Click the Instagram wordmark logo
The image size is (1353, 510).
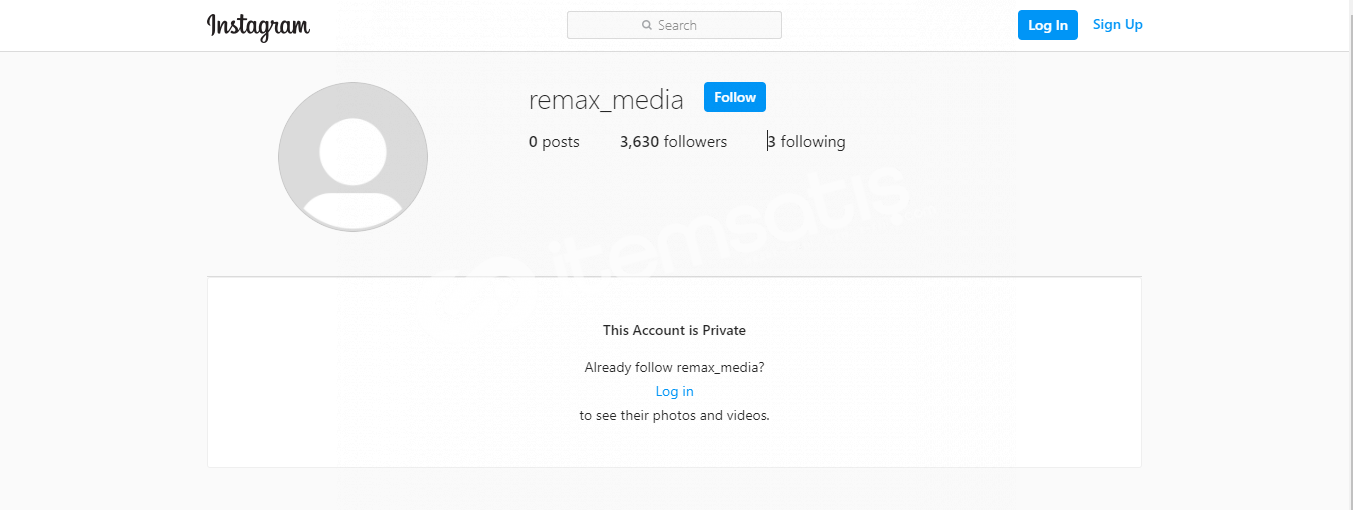click(x=258, y=27)
